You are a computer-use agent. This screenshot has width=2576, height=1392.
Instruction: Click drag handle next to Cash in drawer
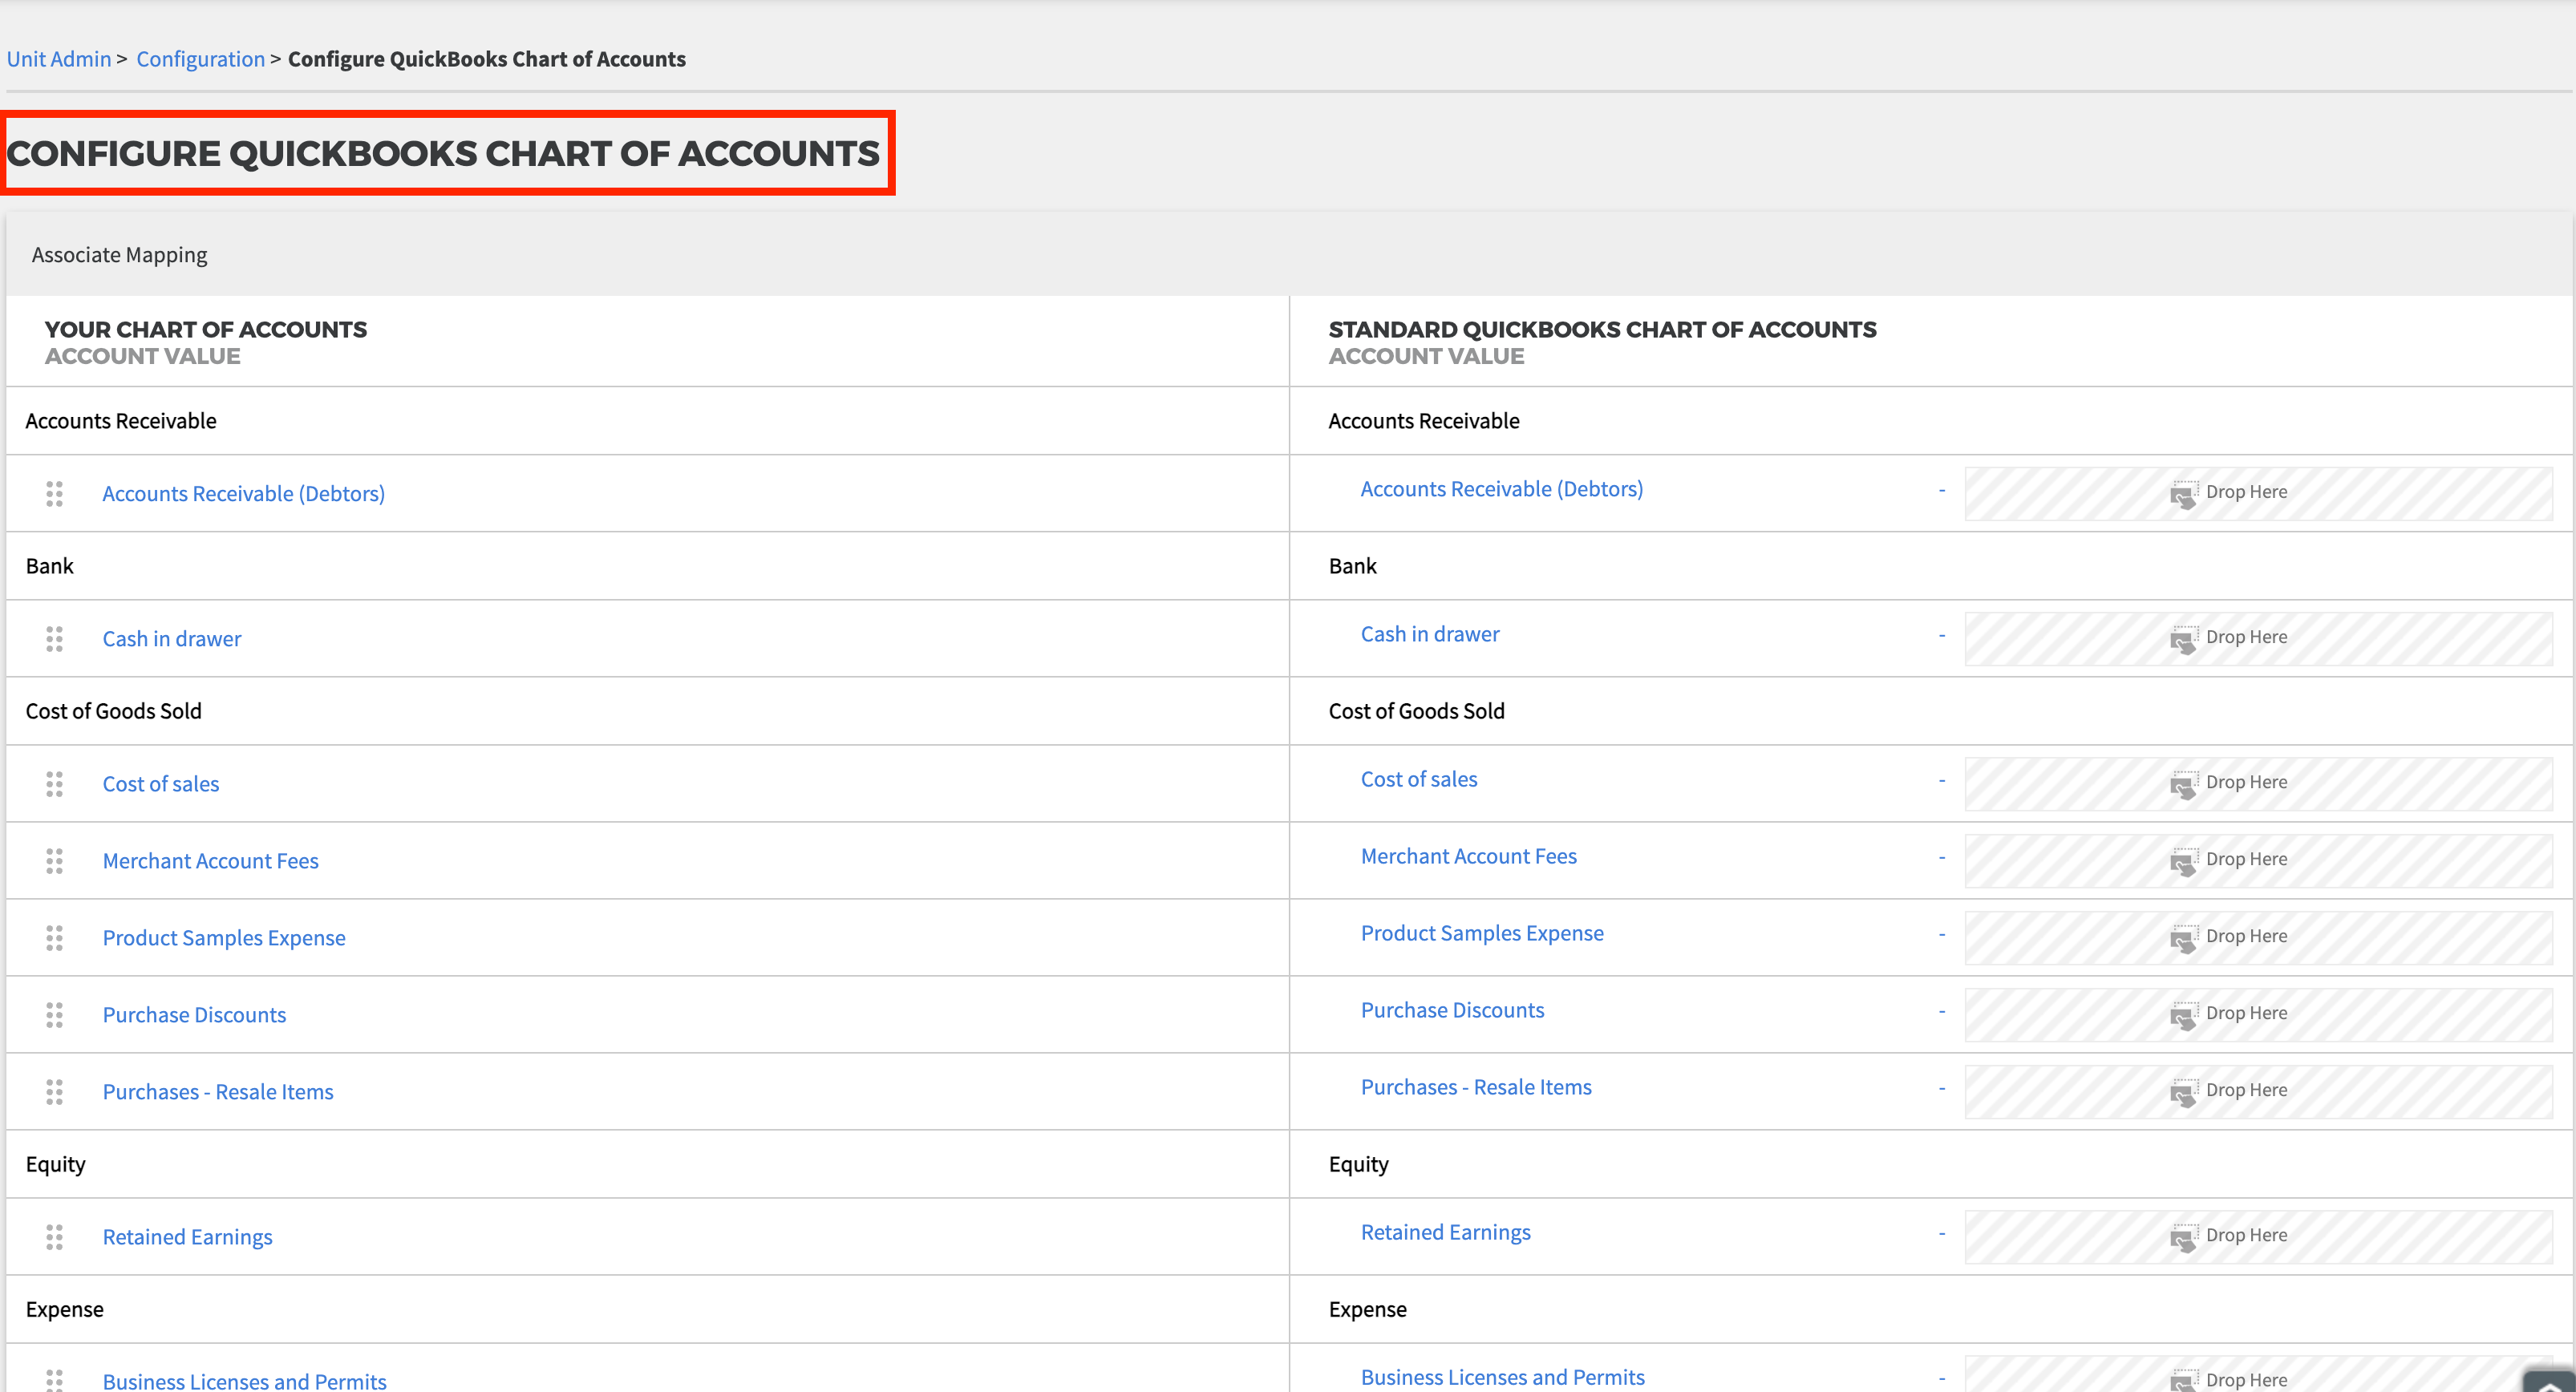[54, 639]
